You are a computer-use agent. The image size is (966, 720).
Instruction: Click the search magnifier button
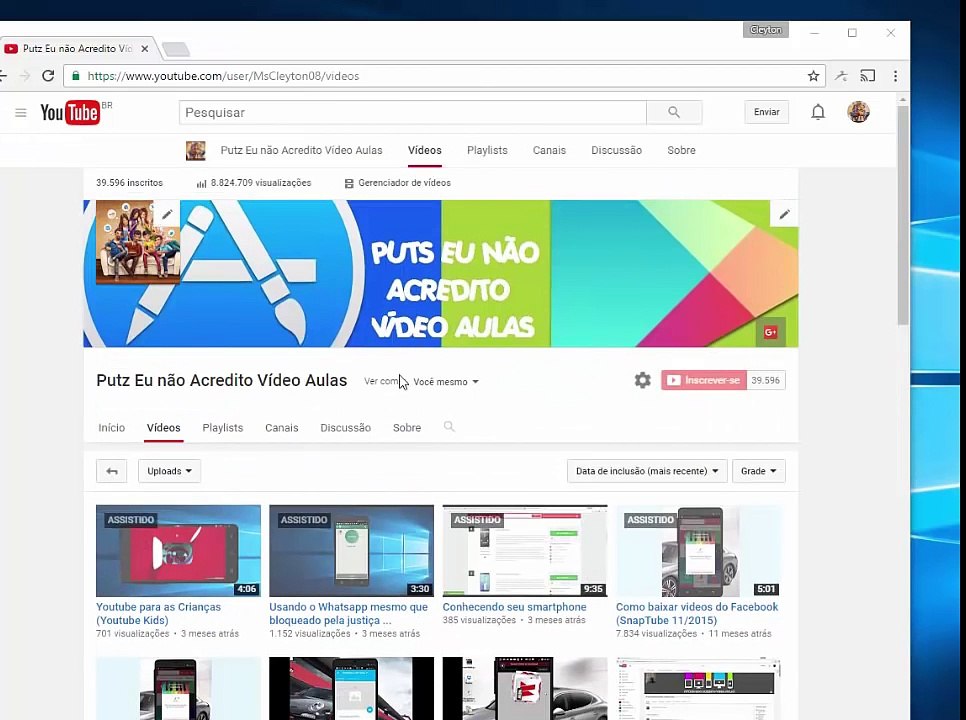pyautogui.click(x=674, y=112)
